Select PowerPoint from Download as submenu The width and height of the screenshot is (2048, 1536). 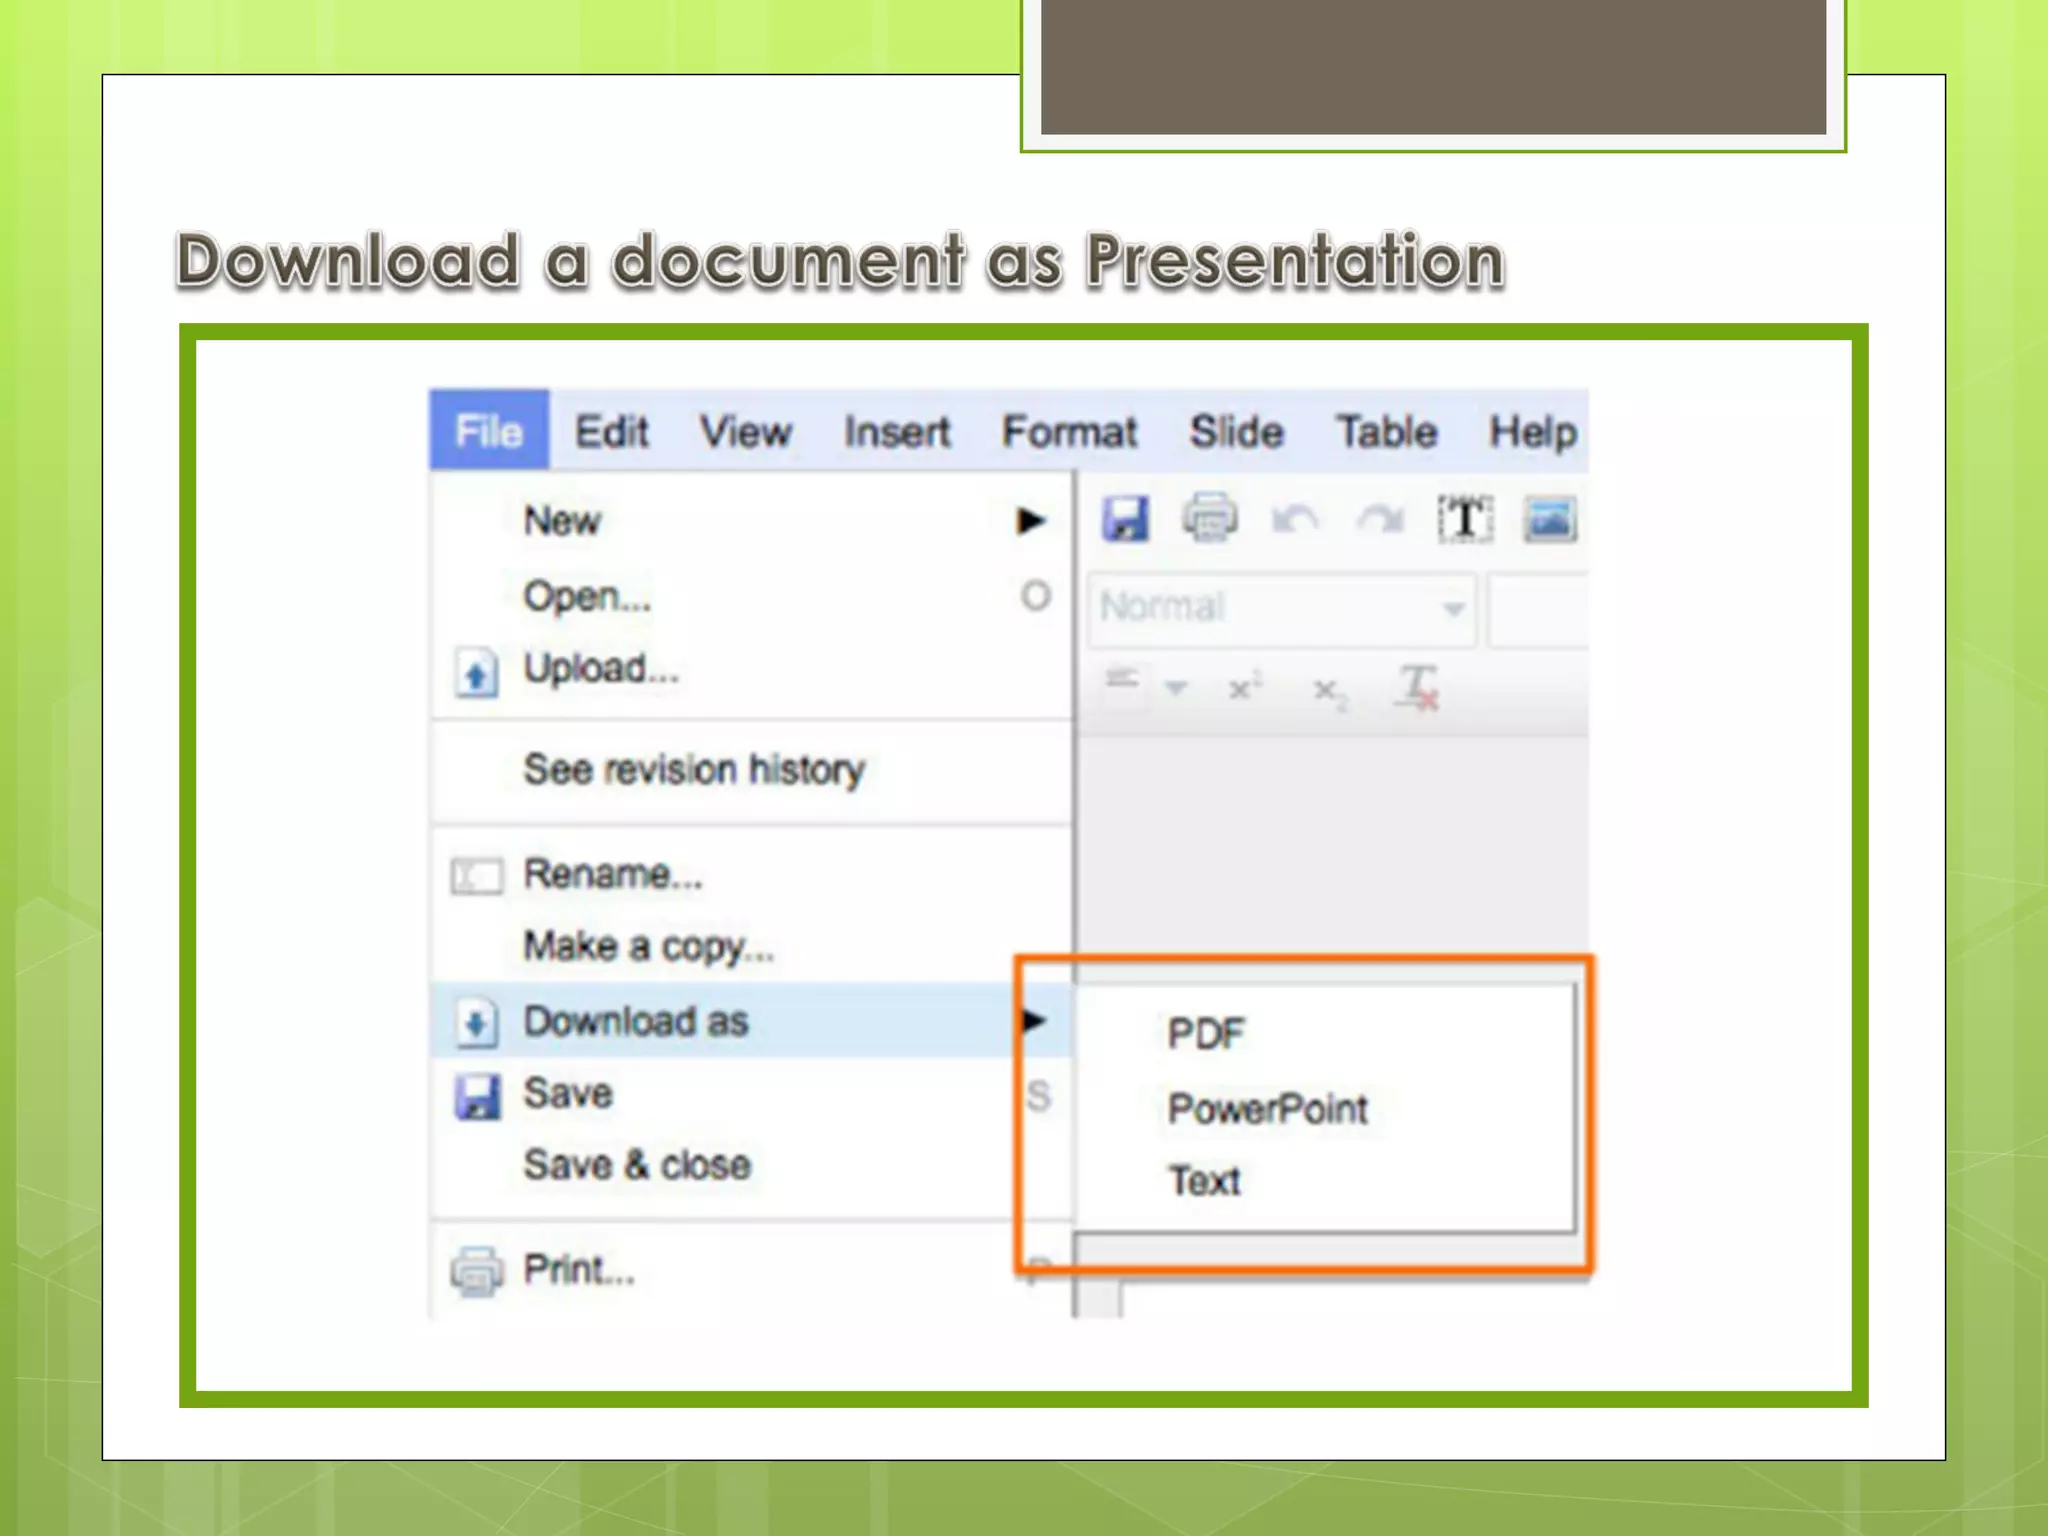click(x=1267, y=1108)
